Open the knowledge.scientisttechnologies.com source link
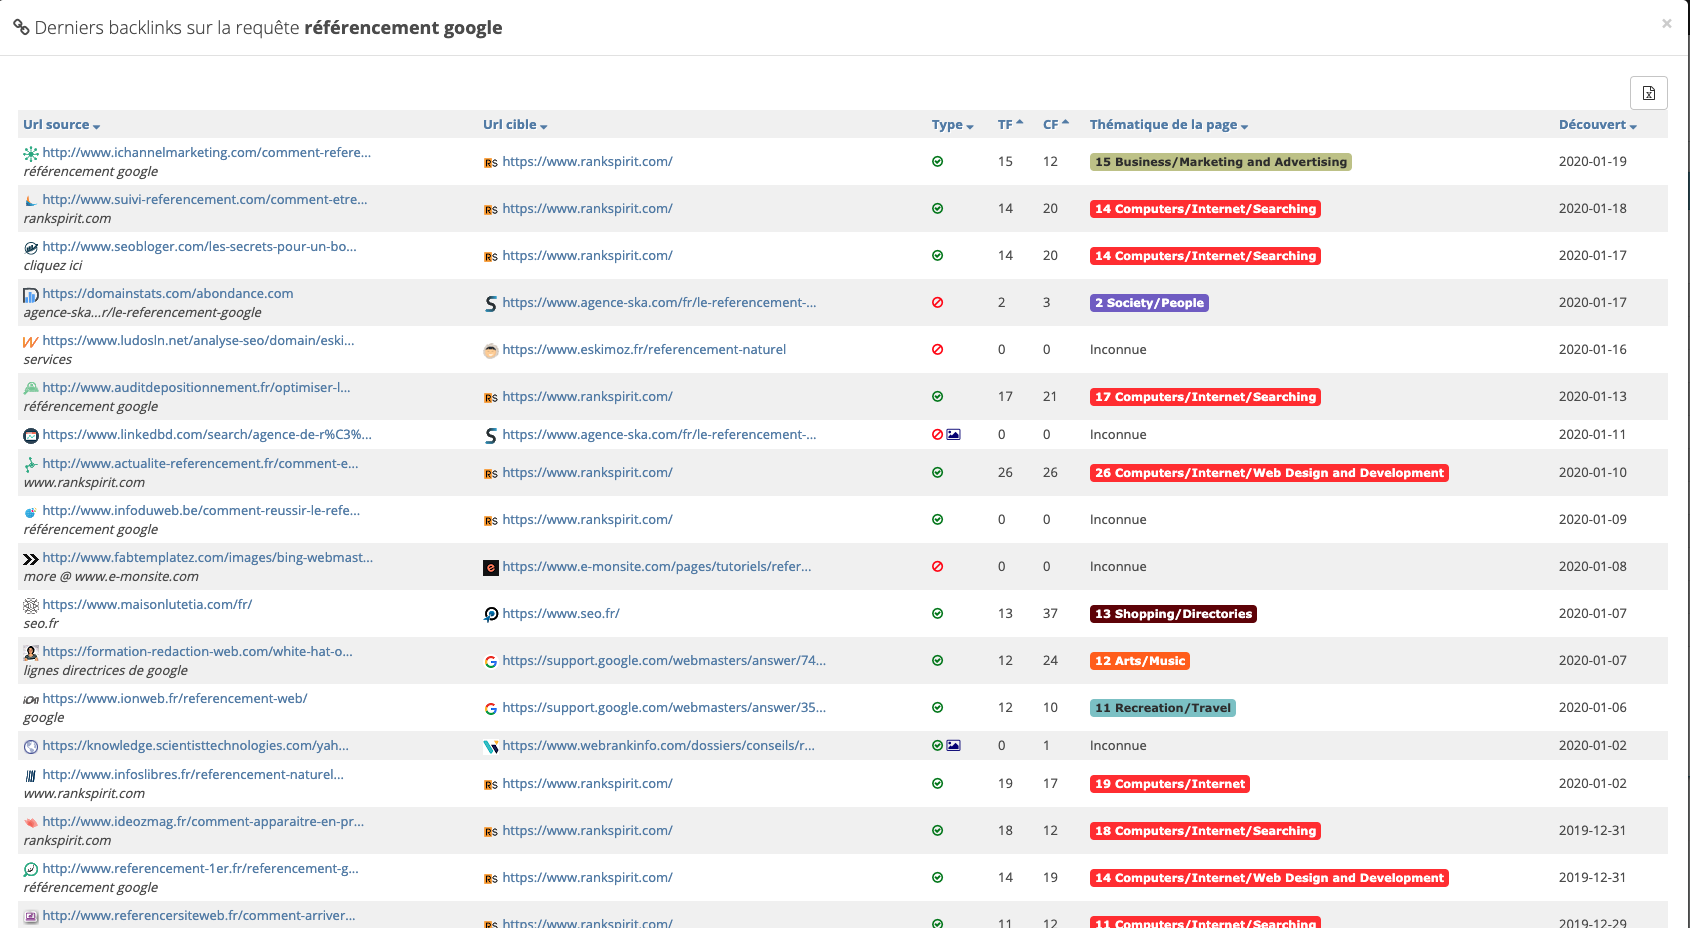 coord(195,746)
